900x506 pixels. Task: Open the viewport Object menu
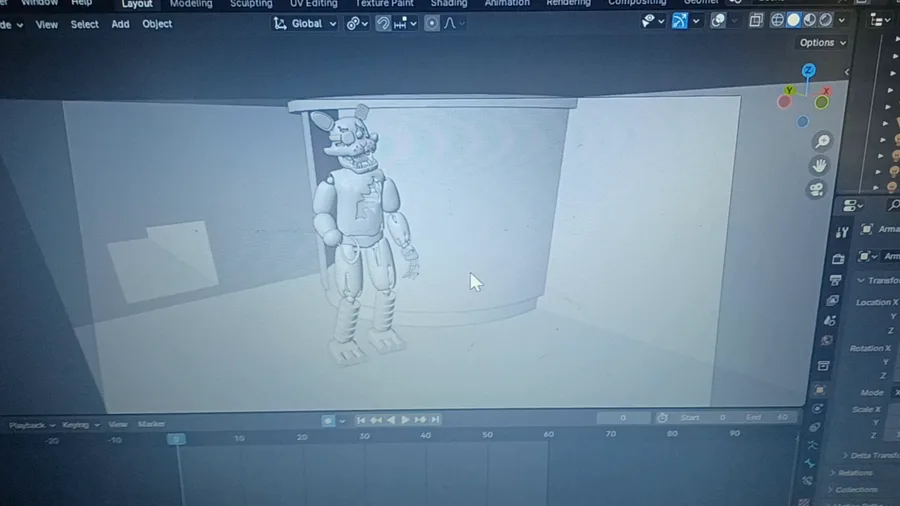pos(157,24)
